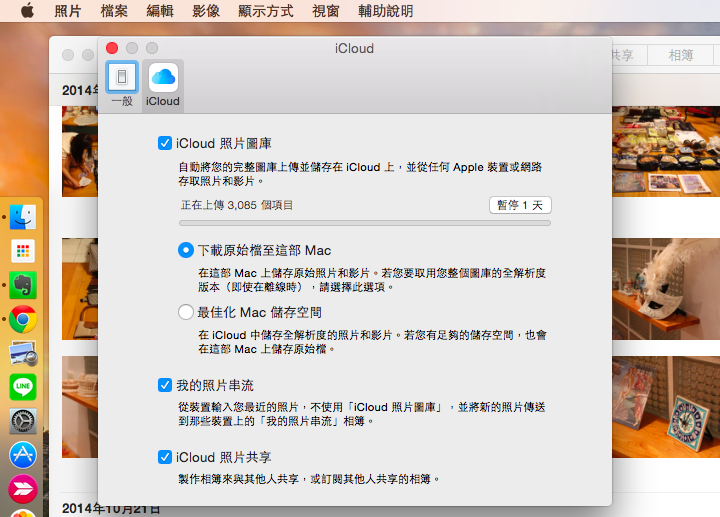Disable the iCloud 照片共享 checkbox
The width and height of the screenshot is (720, 517).
coord(165,457)
